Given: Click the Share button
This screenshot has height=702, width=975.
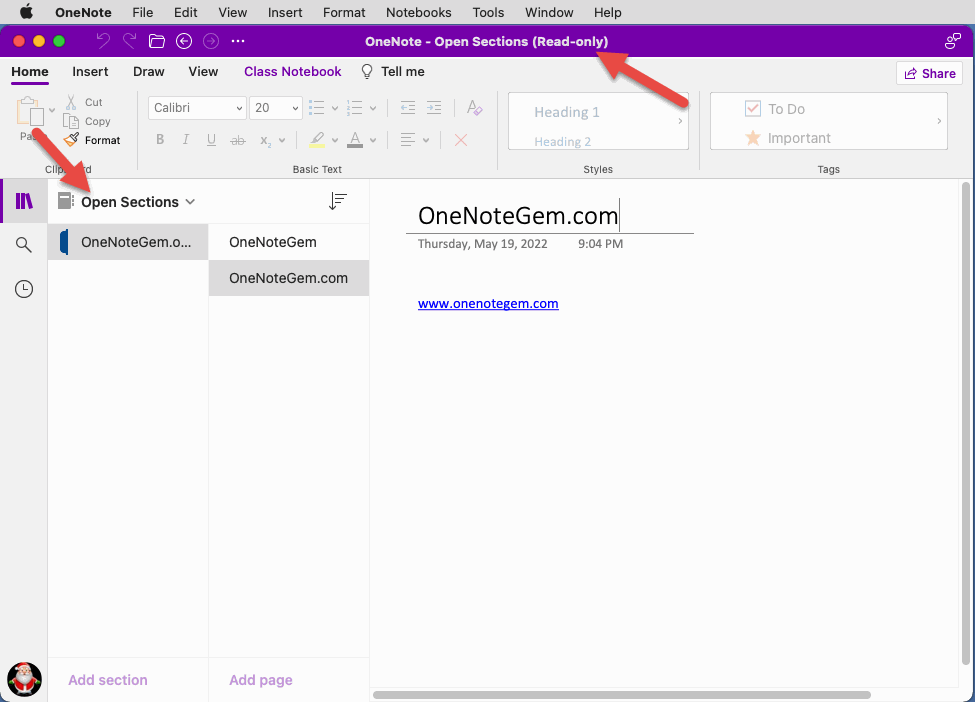Looking at the screenshot, I should (930, 73).
